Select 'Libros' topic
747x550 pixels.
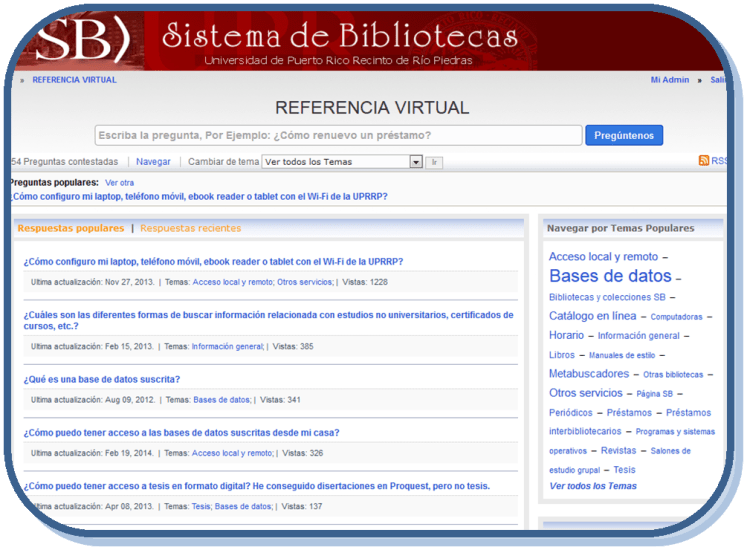click(x=562, y=355)
